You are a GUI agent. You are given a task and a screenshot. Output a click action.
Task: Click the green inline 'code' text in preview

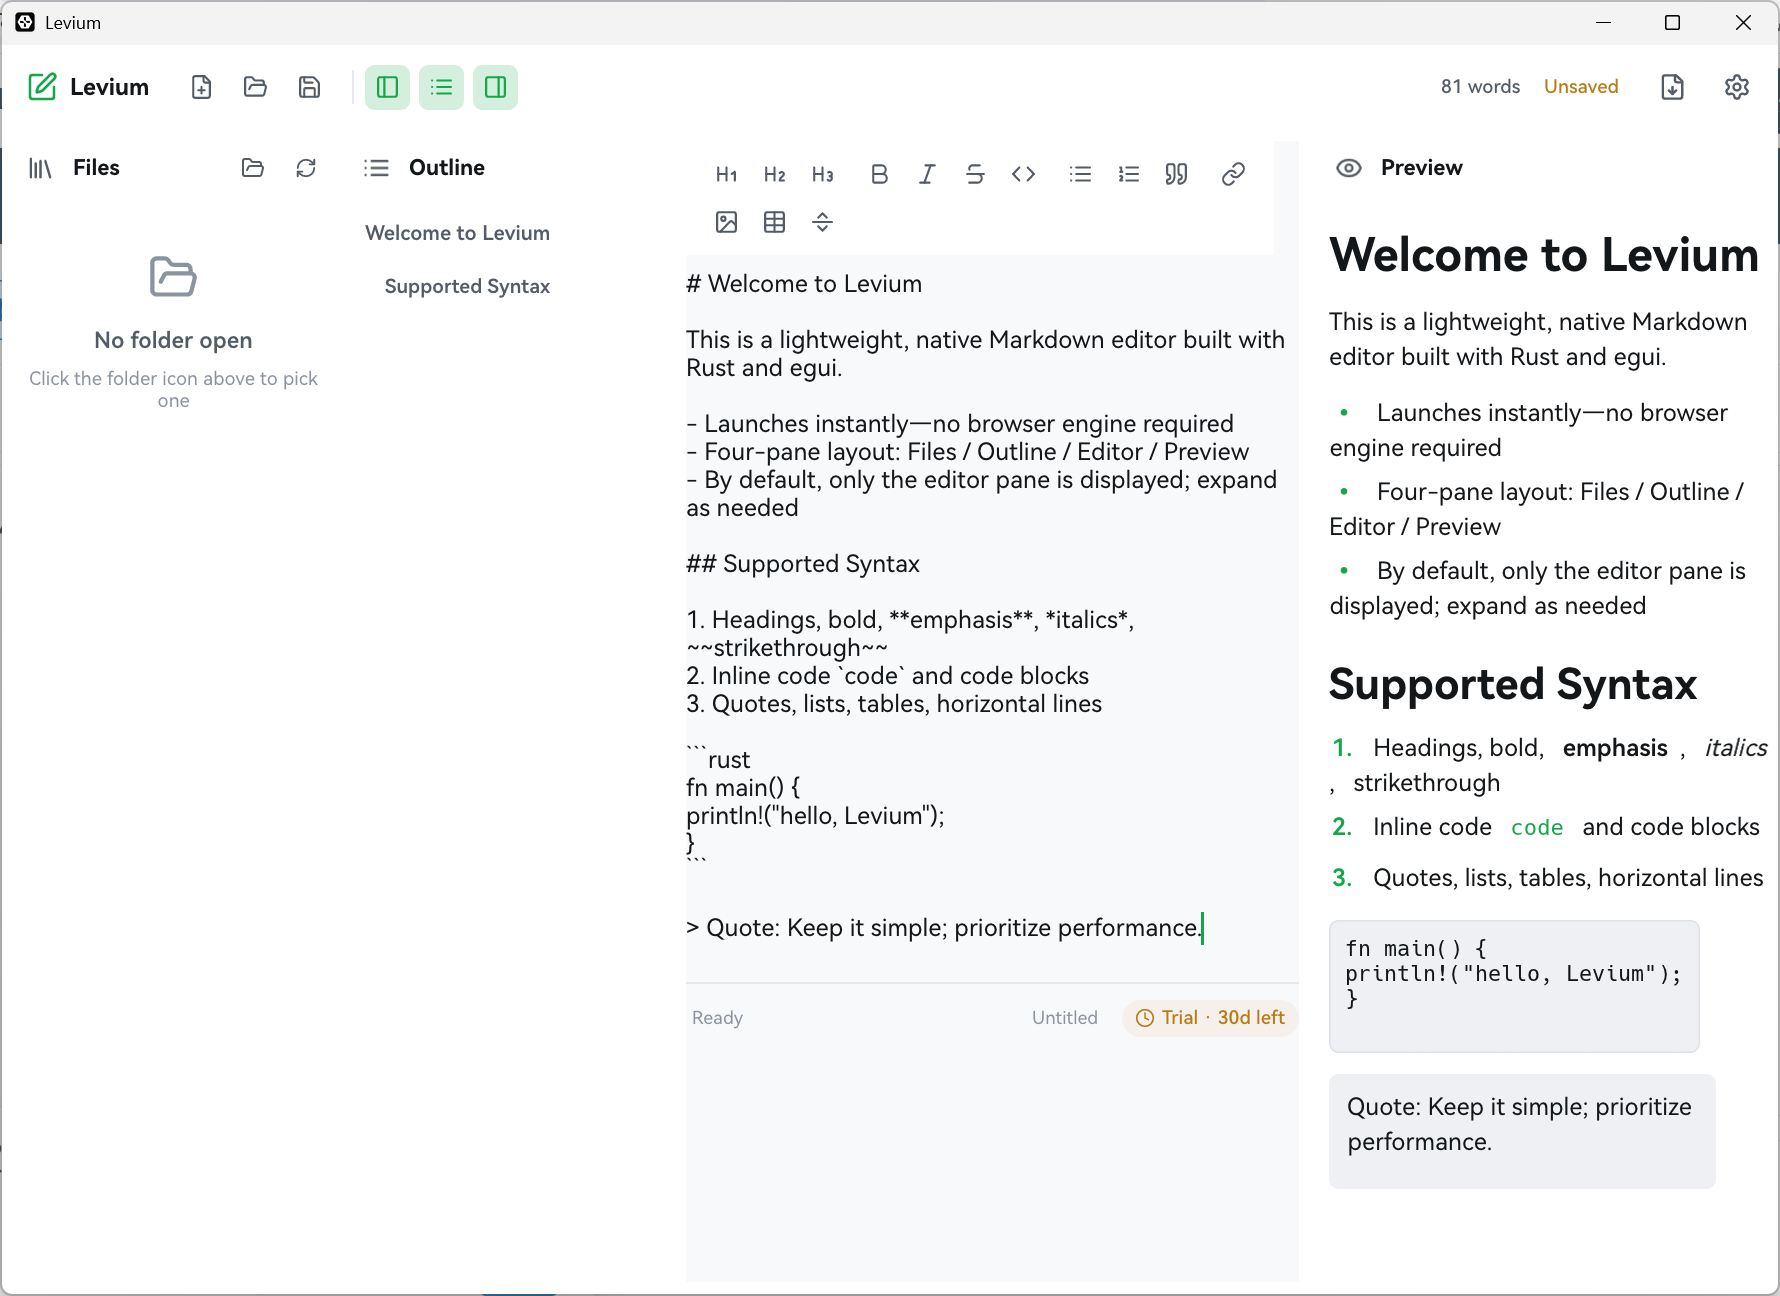click(x=1537, y=827)
